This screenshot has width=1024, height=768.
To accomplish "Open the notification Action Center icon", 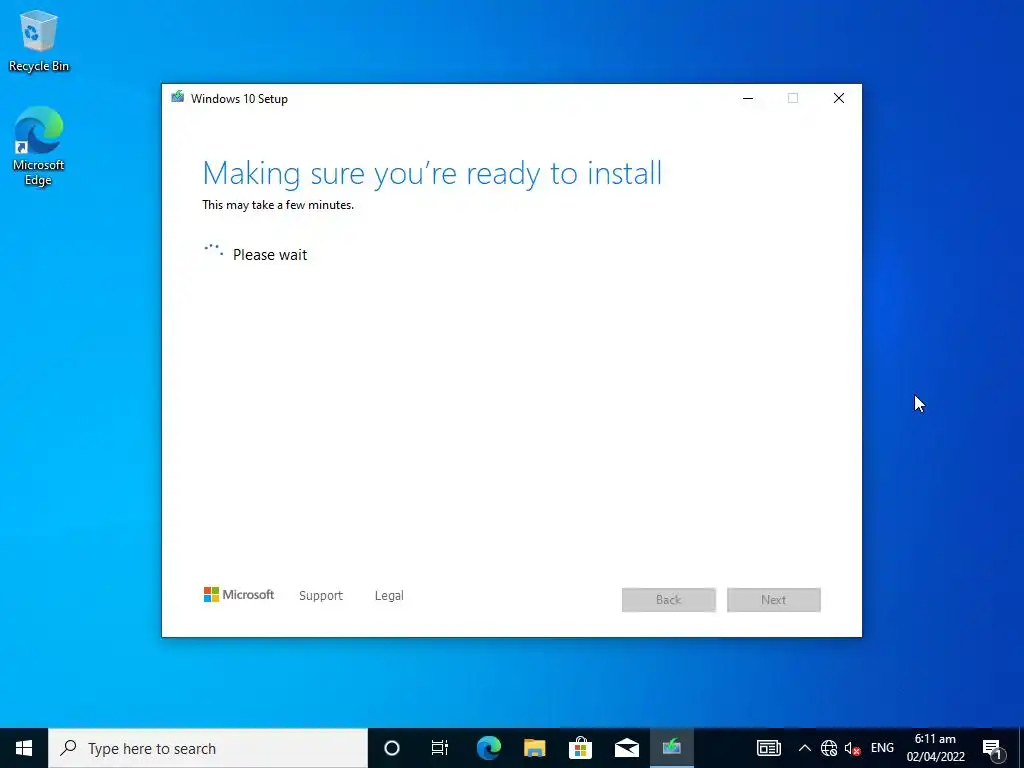I will tap(992, 748).
